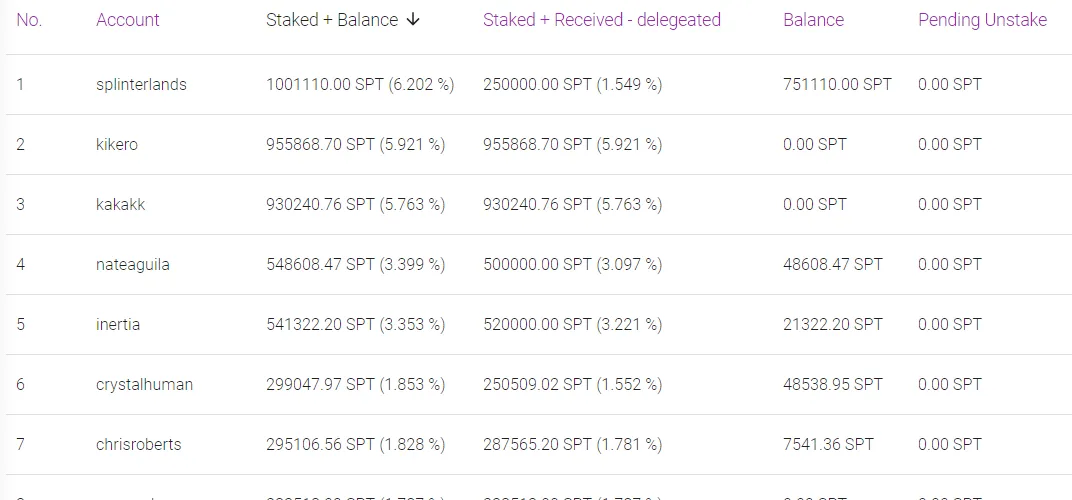The image size is (1072, 500).
Task: Click kikero's 955868.70 SPT staked received cell
Action: tap(572, 145)
